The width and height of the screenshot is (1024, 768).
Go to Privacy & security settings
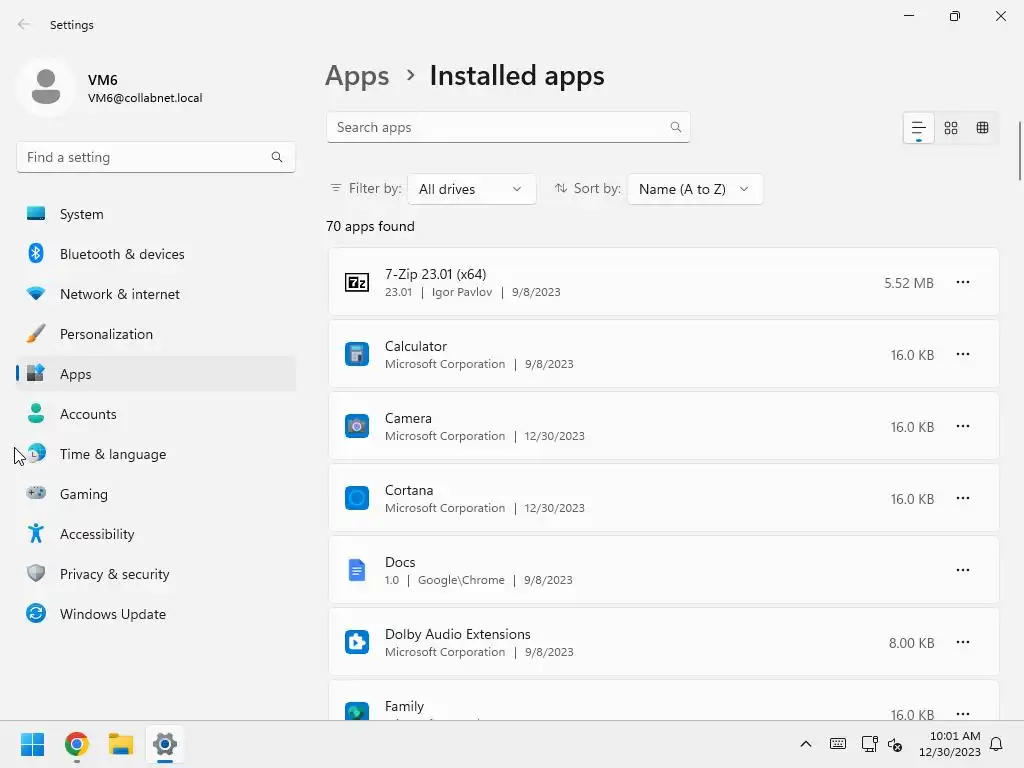click(114, 574)
